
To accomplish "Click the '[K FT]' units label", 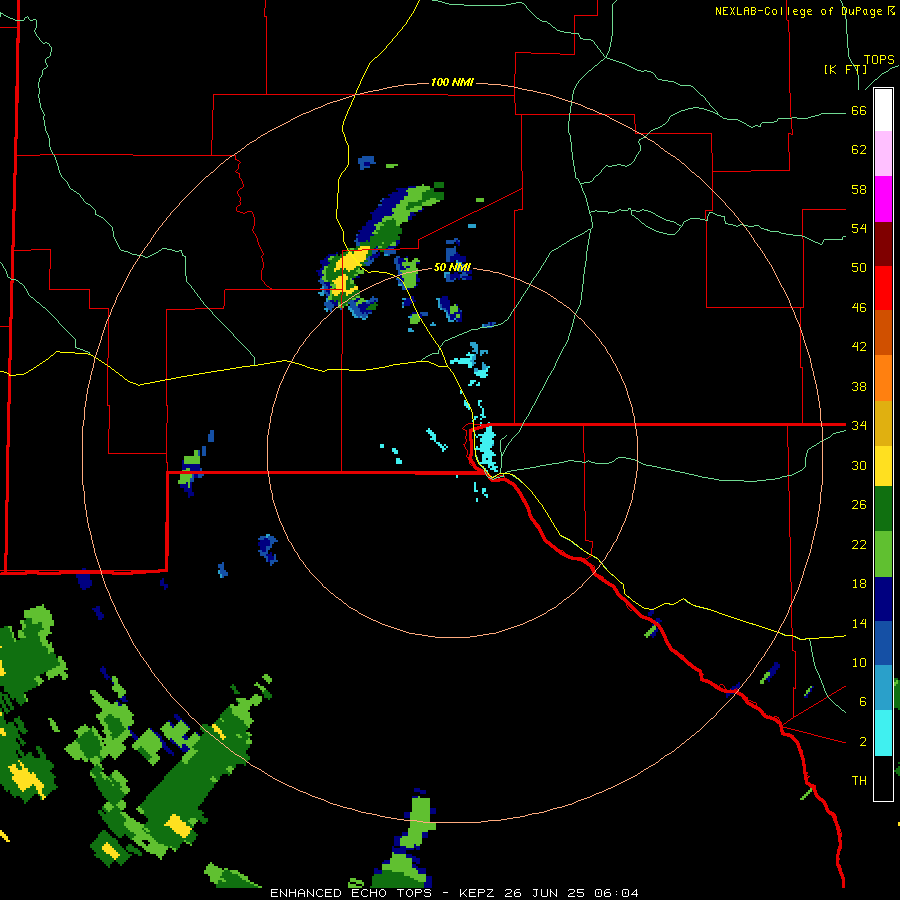I will (845, 69).
